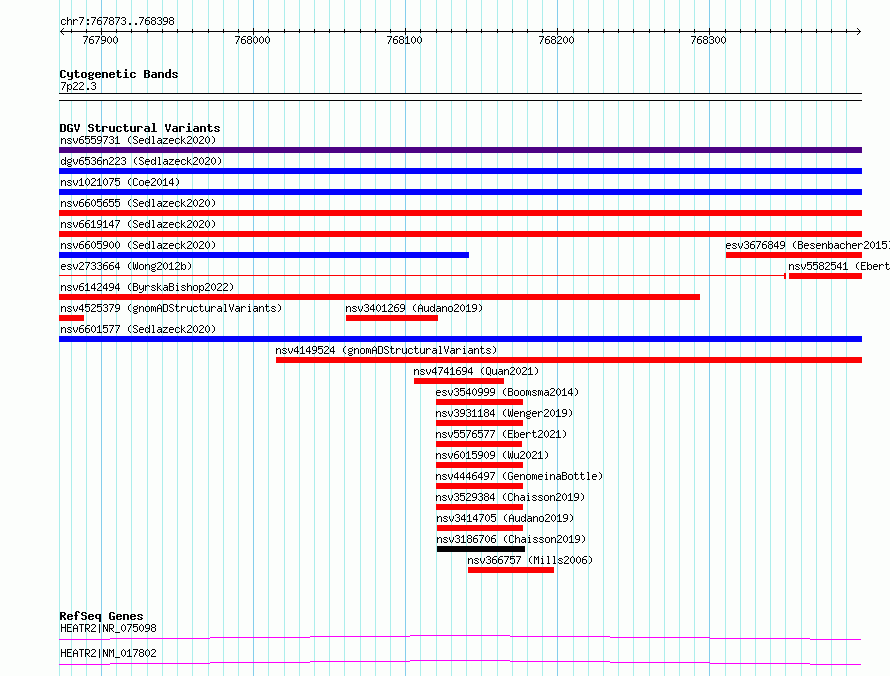
Task: Click the short red bar under nsv4525379
Action: coord(72,318)
